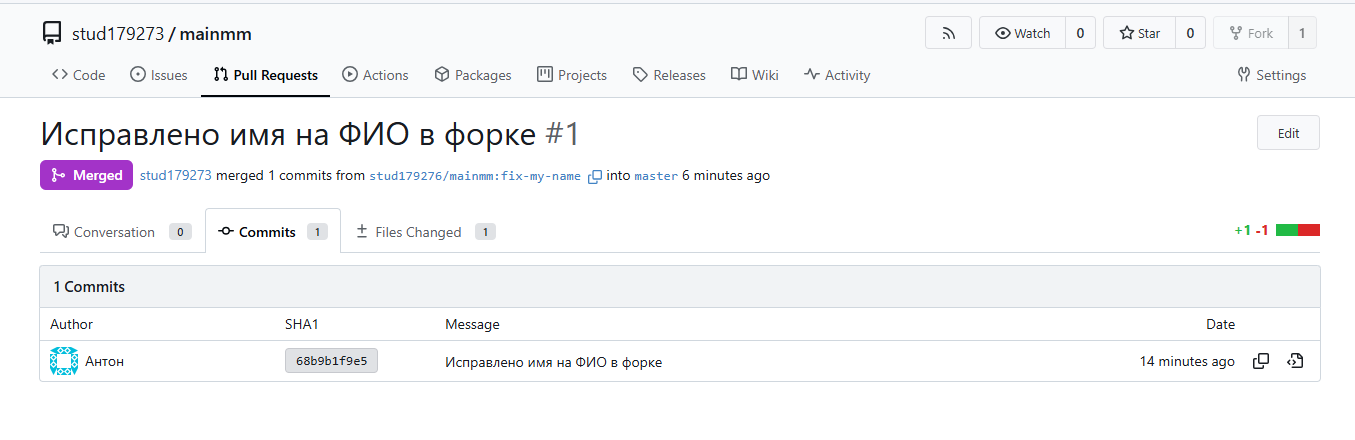The height and width of the screenshot is (440, 1355).
Task: View source at this commit icon
Action: click(x=1295, y=361)
